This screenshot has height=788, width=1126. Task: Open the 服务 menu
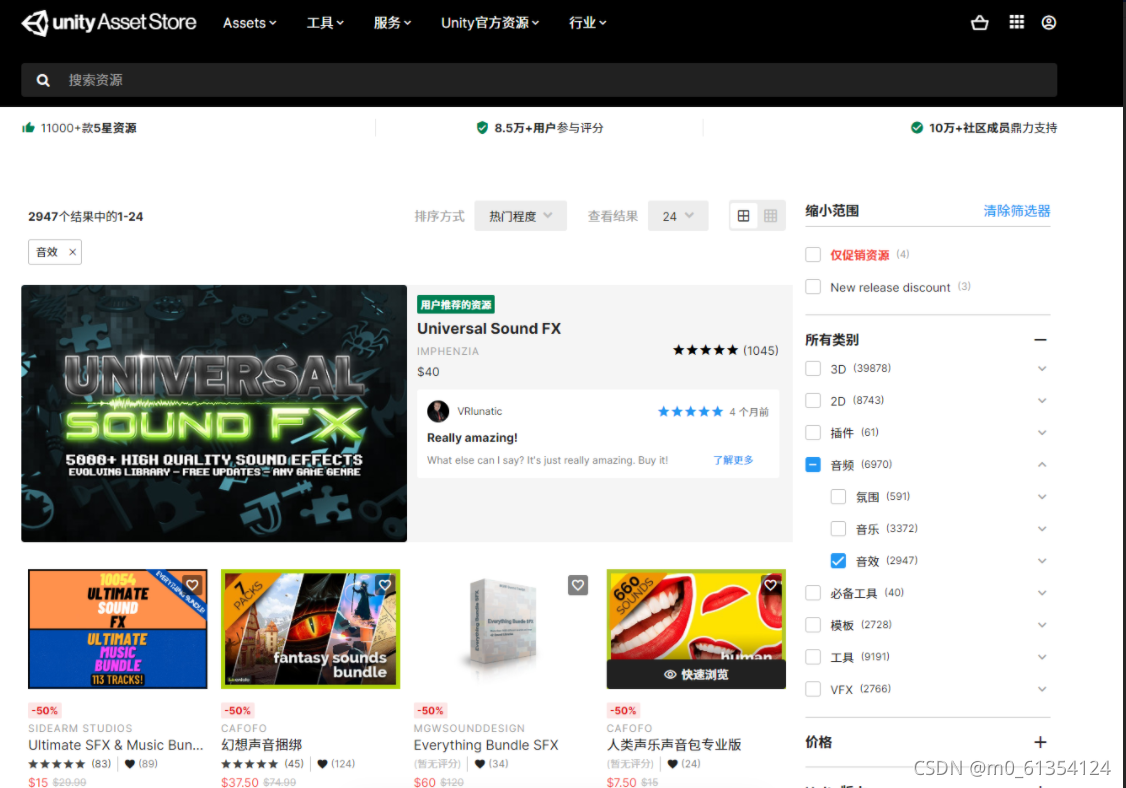pyautogui.click(x=392, y=23)
